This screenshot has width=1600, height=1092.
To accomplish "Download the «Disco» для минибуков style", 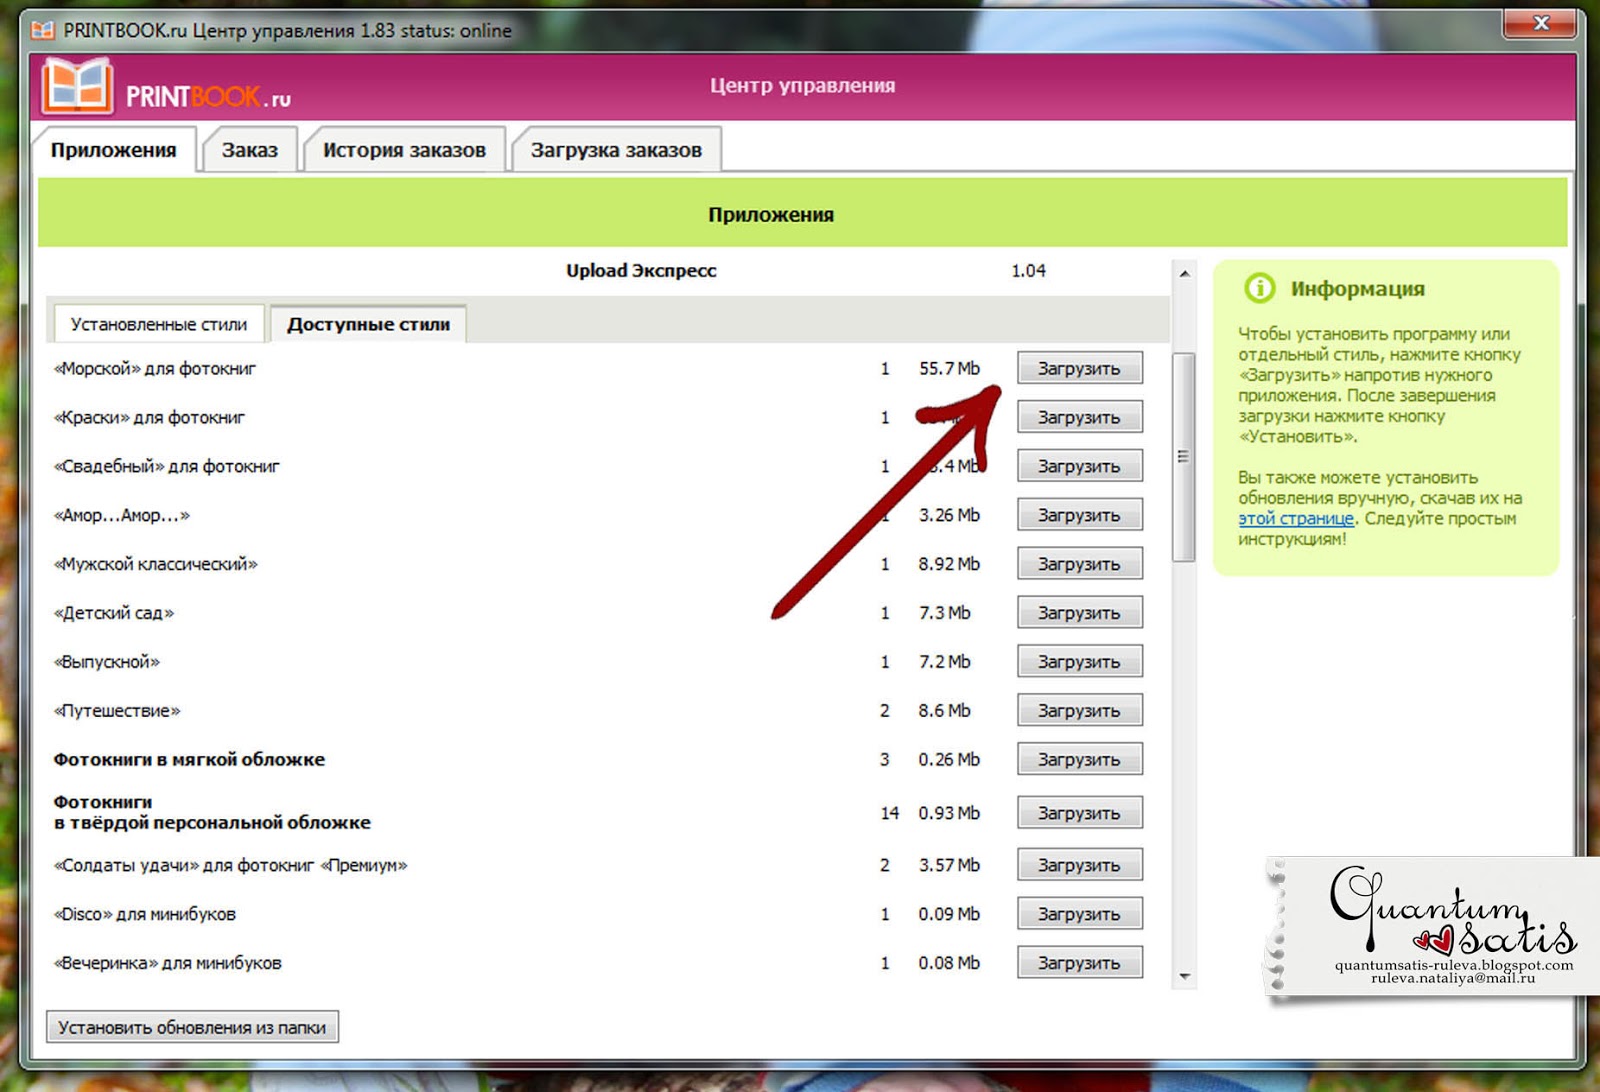I will (1079, 914).
